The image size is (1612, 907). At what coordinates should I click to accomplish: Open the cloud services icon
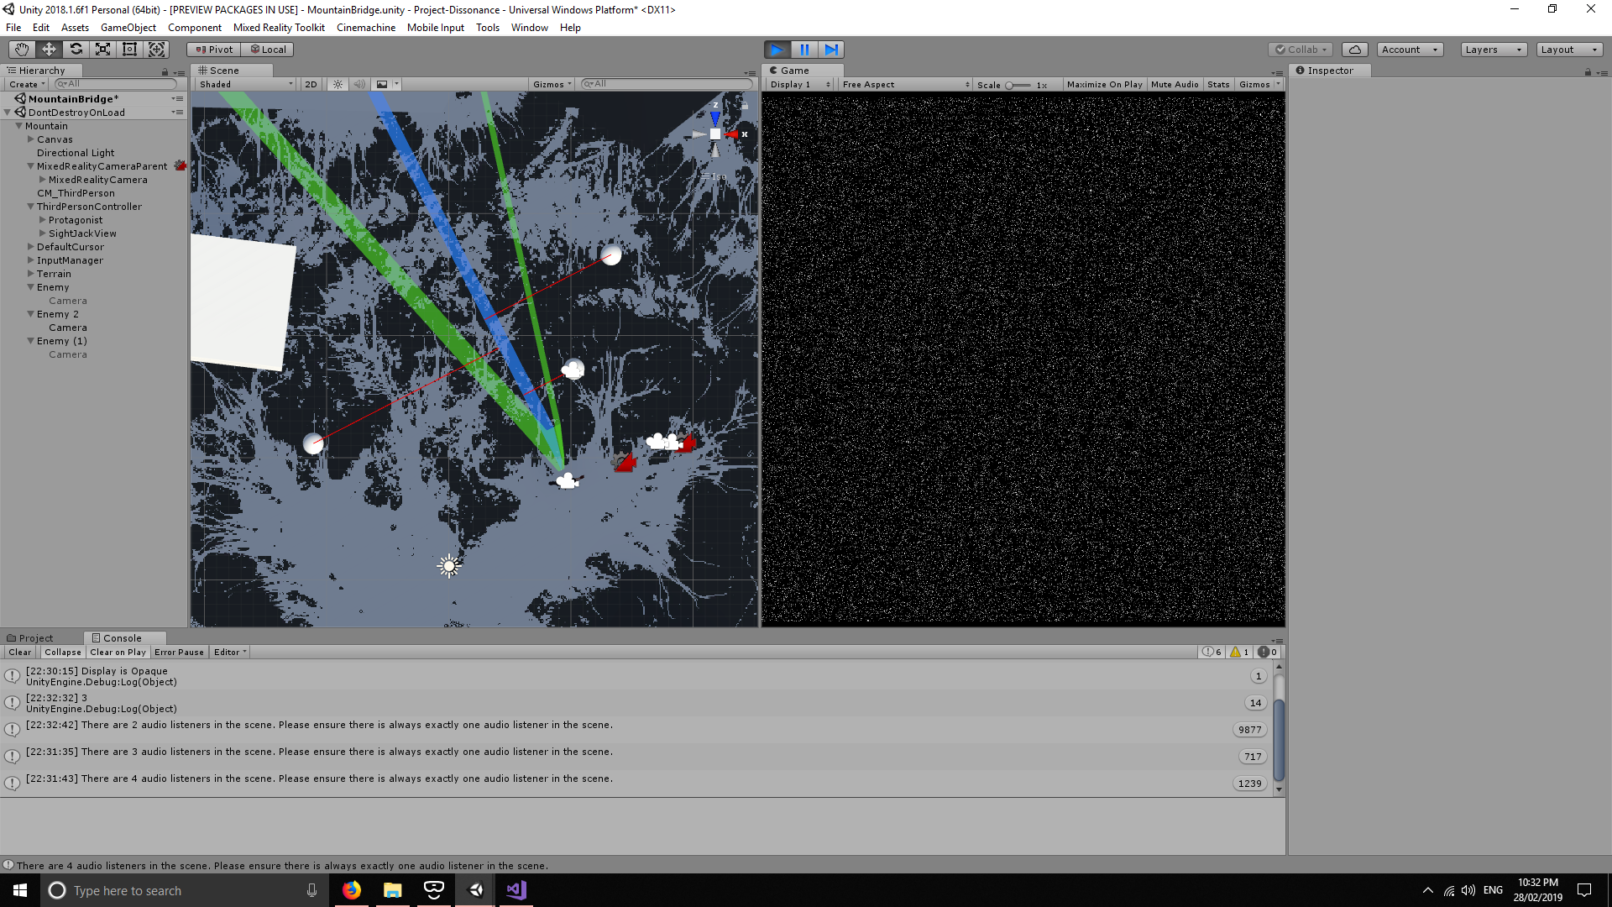[x=1354, y=49]
